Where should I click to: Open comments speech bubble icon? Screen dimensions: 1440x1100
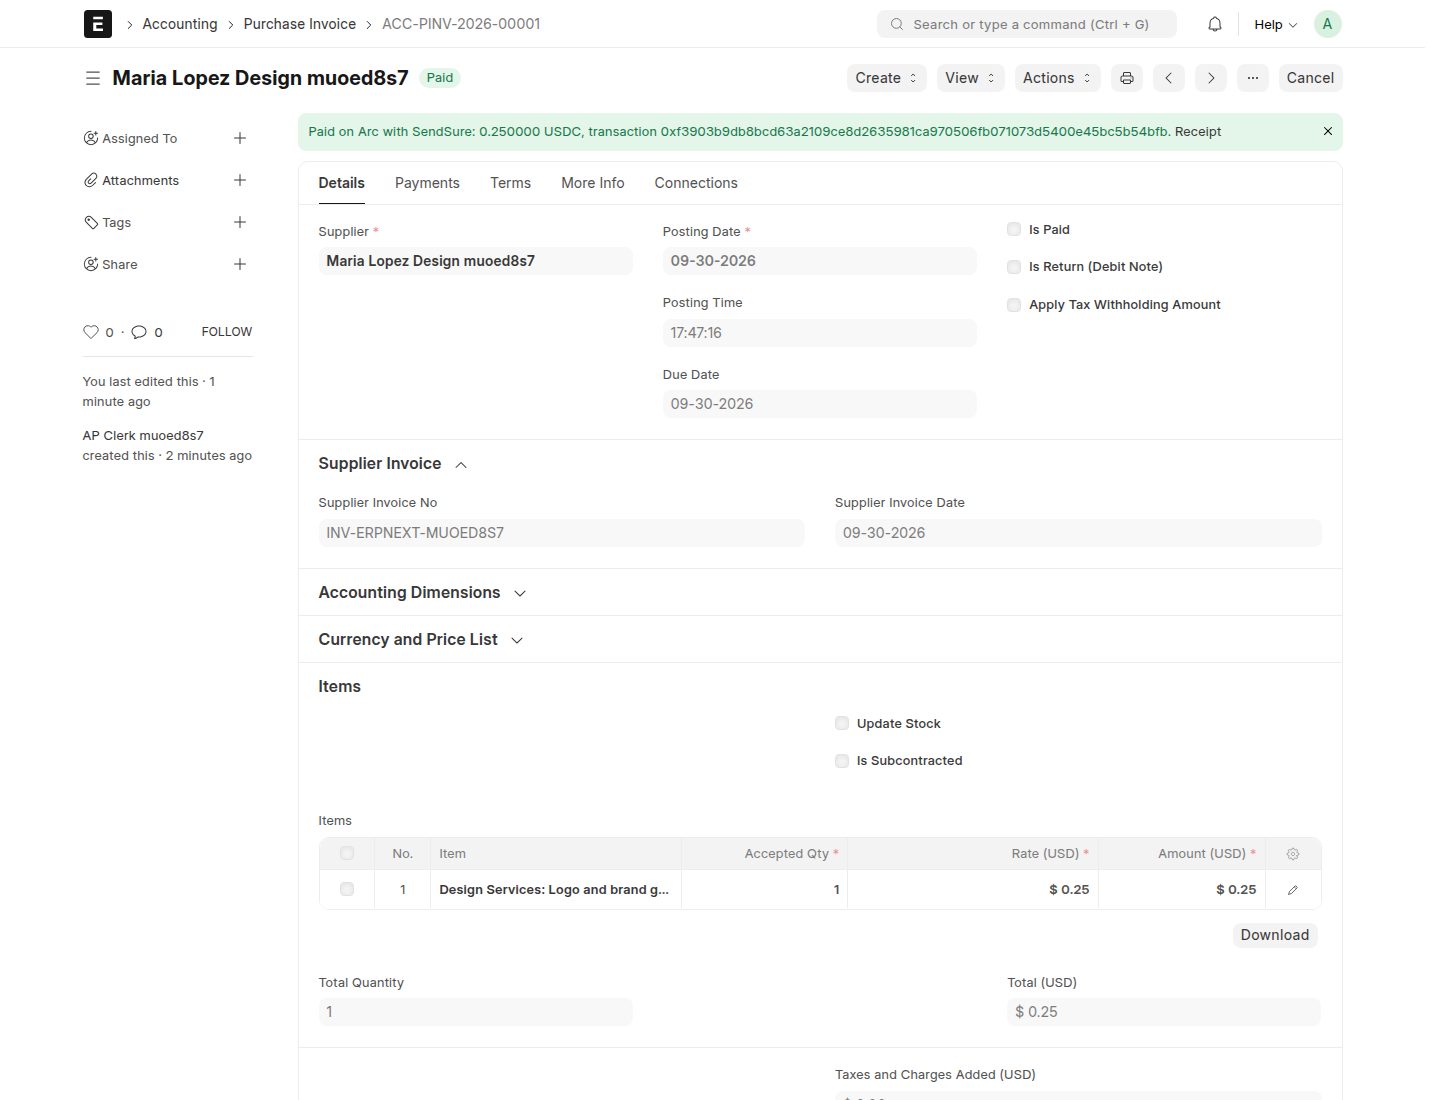[139, 332]
